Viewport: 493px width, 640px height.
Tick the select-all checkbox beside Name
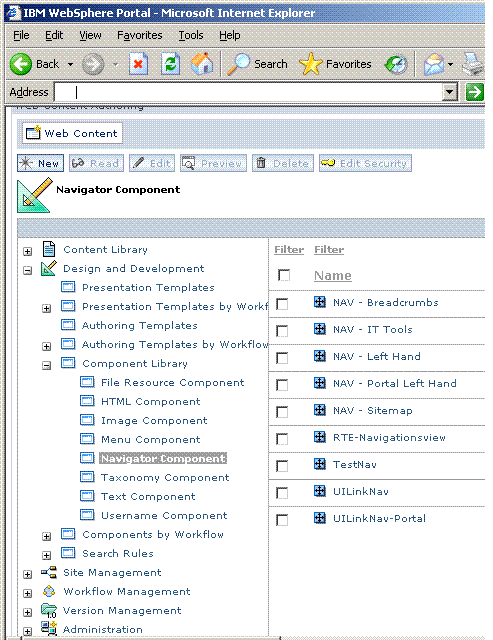pos(284,275)
